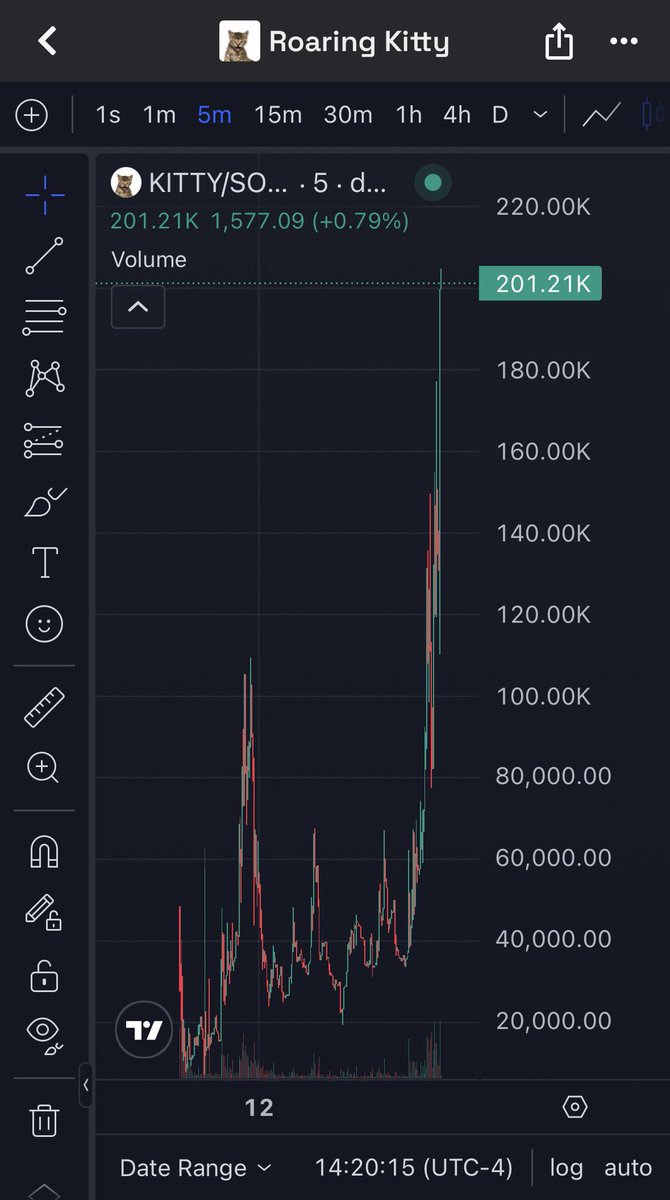The height and width of the screenshot is (1200, 670).
Task: Tap the share icon in header
Action: tap(559, 41)
